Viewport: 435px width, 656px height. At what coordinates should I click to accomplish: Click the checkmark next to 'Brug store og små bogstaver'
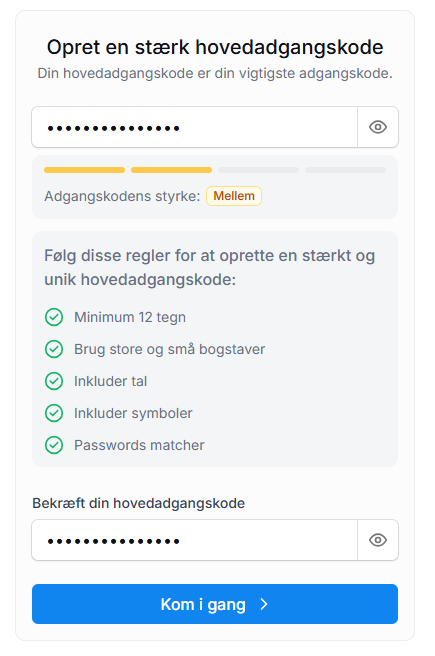tap(54, 349)
